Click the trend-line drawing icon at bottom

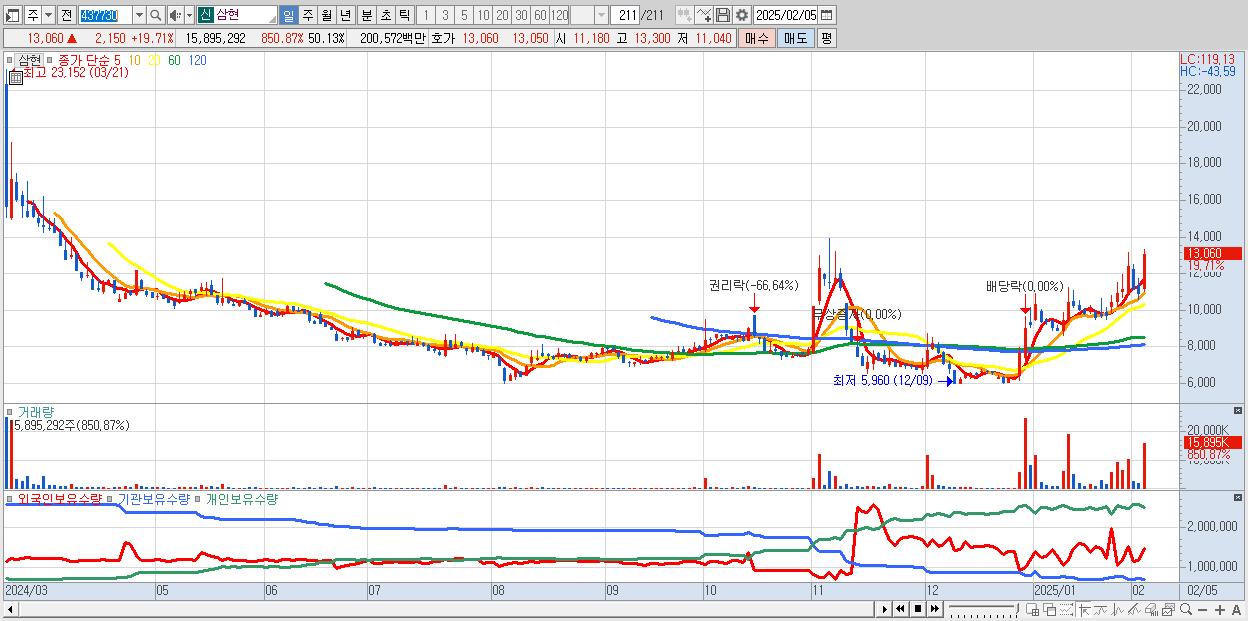pyautogui.click(x=1134, y=609)
